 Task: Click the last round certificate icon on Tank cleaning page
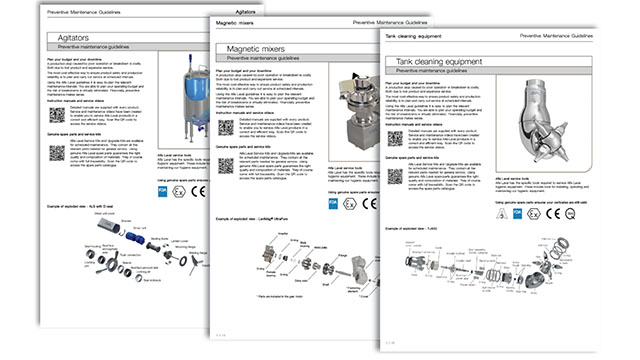coord(570,213)
